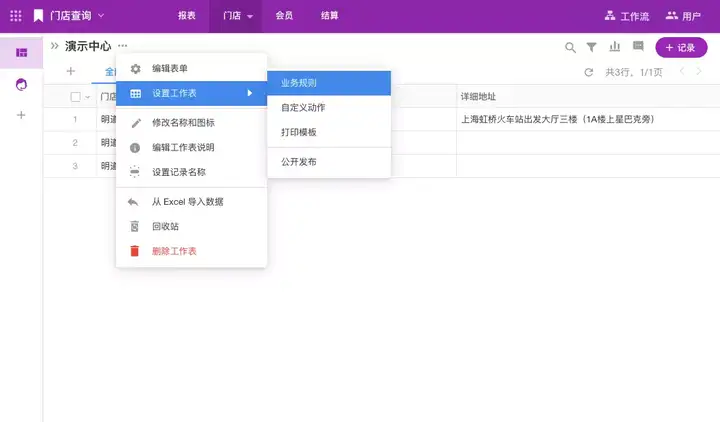Open the app grid launcher icon
Viewport: 720px width, 422px height.
click(16, 16)
